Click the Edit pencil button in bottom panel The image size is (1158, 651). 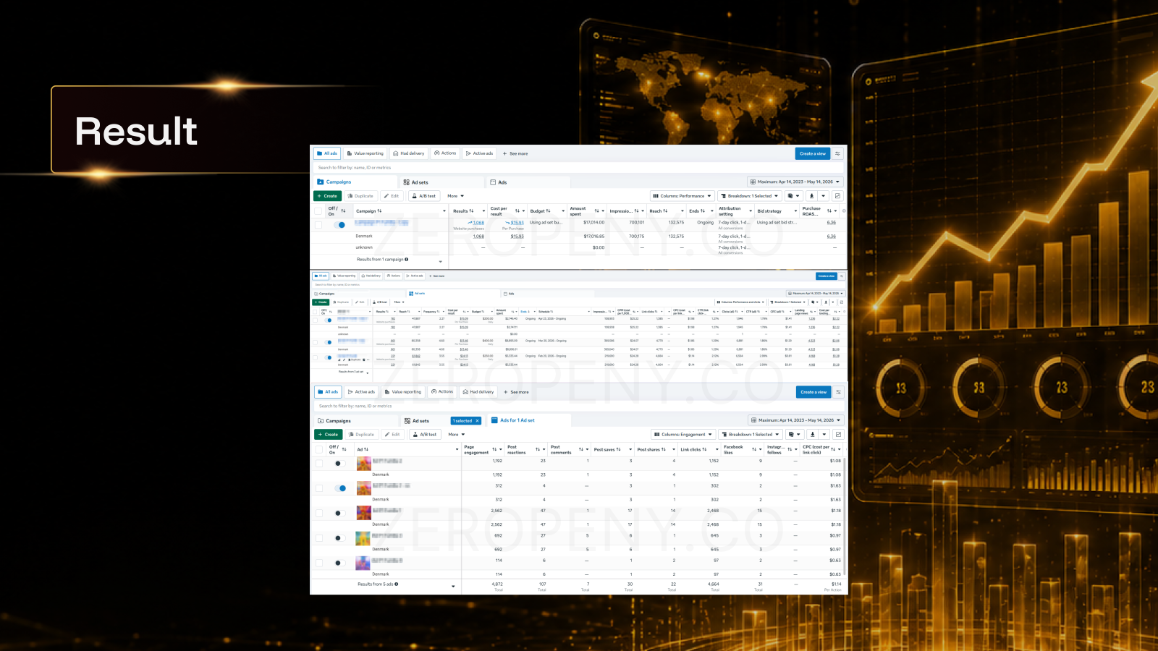(392, 434)
